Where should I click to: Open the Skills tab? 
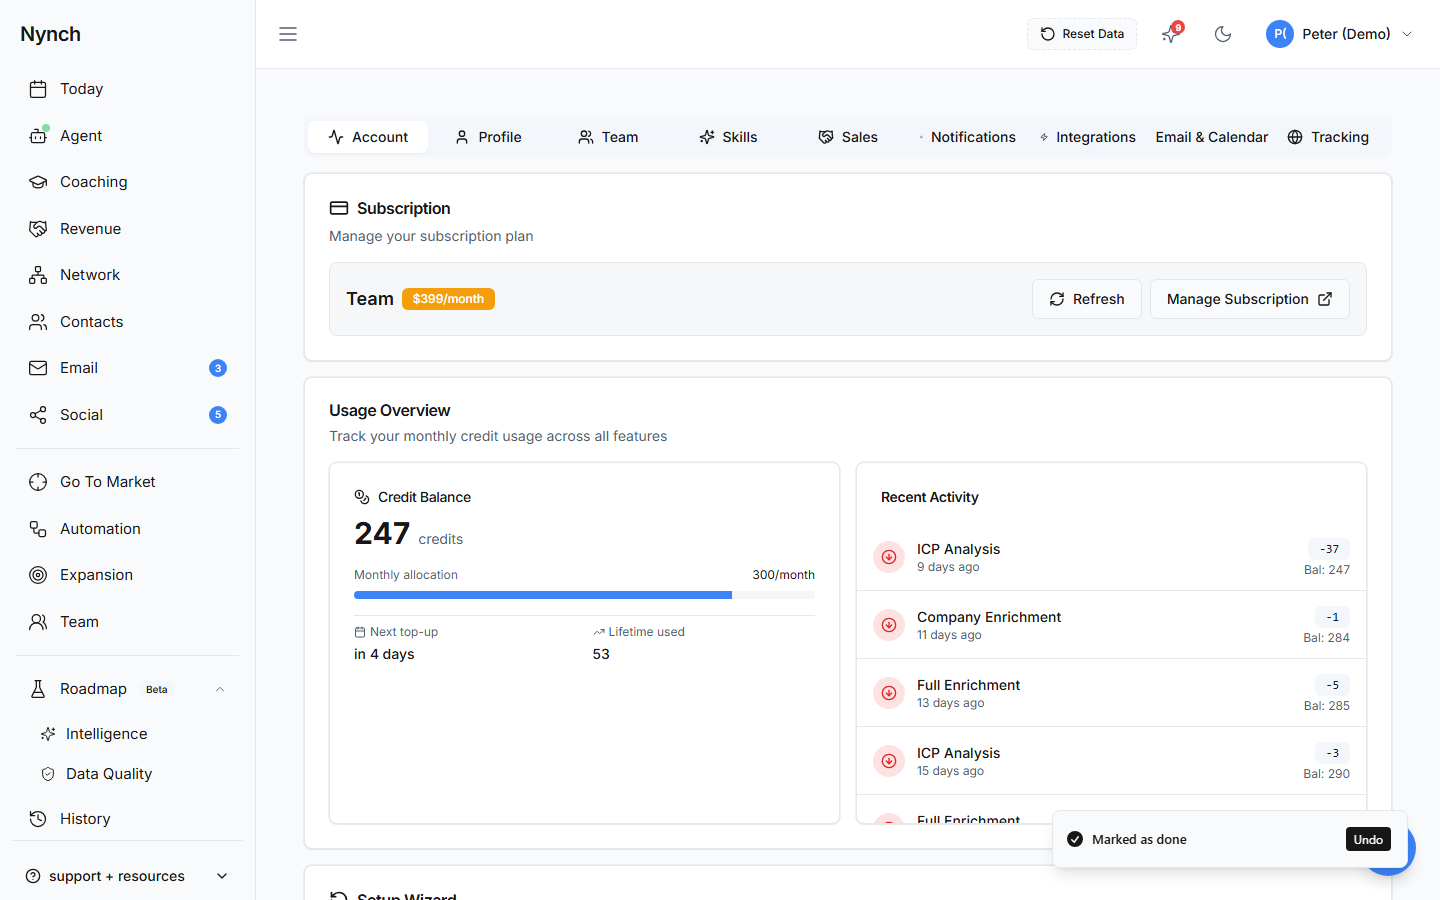(x=728, y=137)
